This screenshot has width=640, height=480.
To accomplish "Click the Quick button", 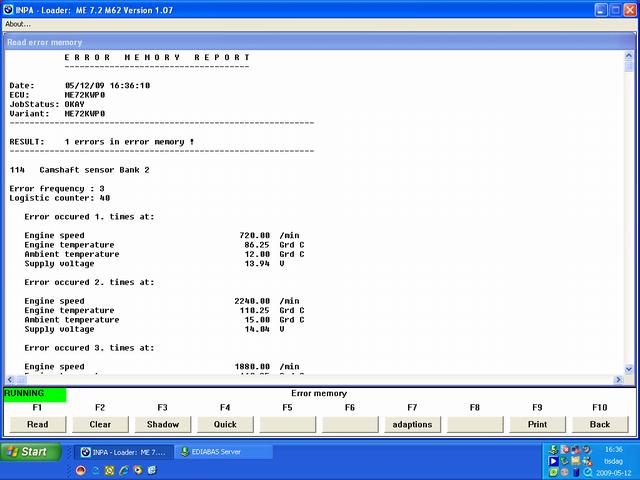I will pyautogui.click(x=225, y=424).
